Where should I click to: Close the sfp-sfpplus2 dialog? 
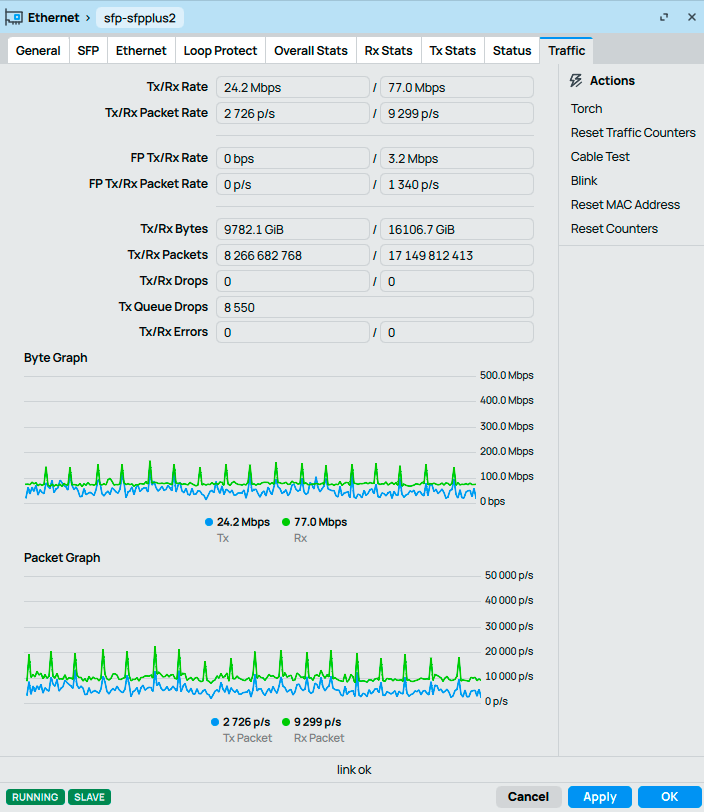(692, 17)
